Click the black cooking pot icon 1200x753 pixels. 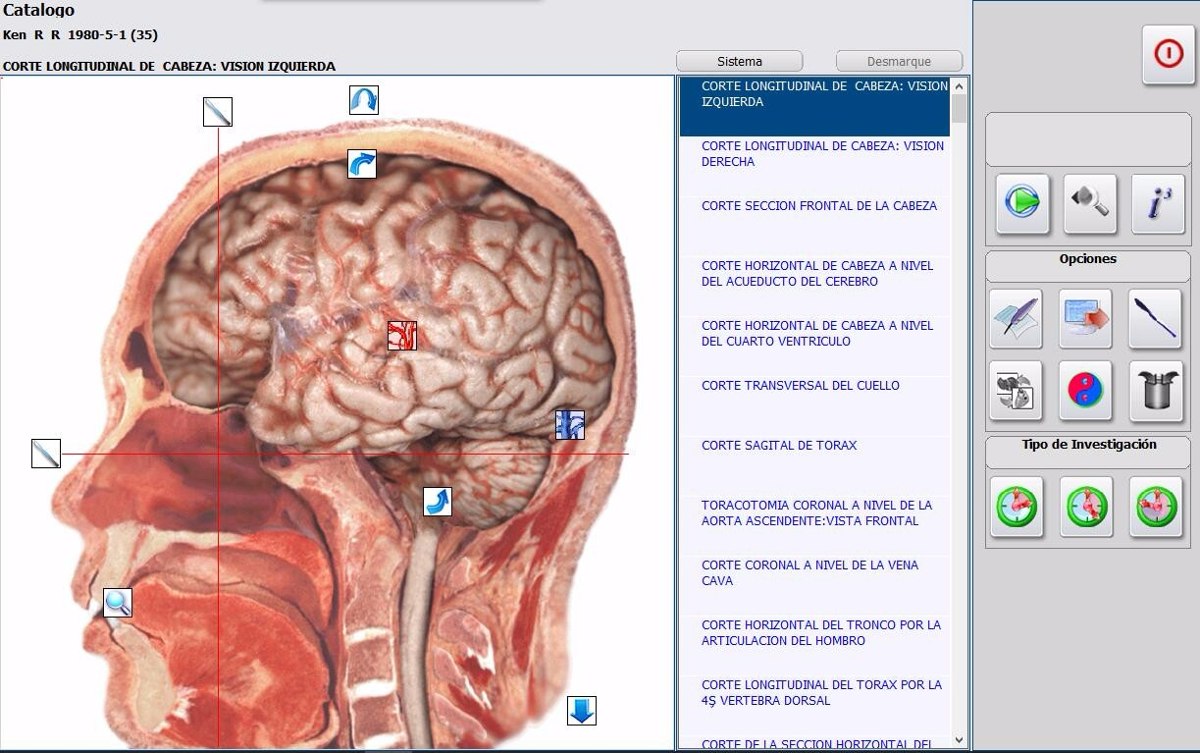point(1156,390)
